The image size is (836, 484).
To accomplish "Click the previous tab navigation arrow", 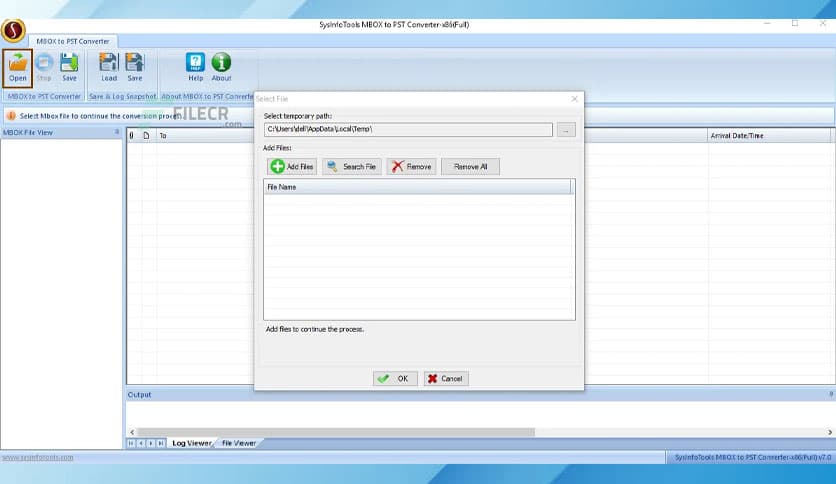I will click(x=141, y=443).
